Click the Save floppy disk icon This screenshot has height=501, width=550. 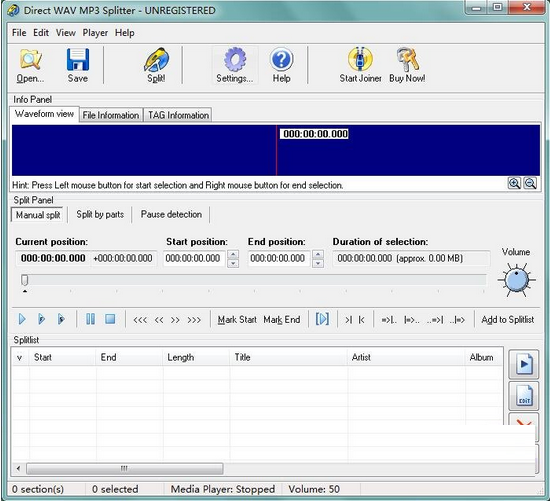pos(78,66)
